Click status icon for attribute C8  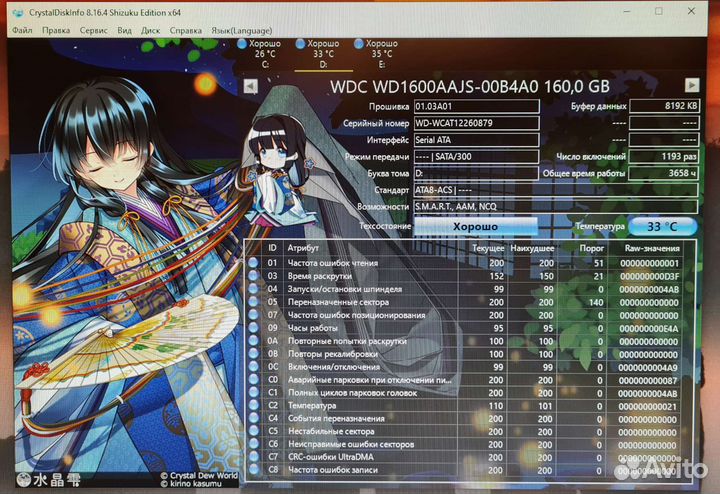pos(253,470)
